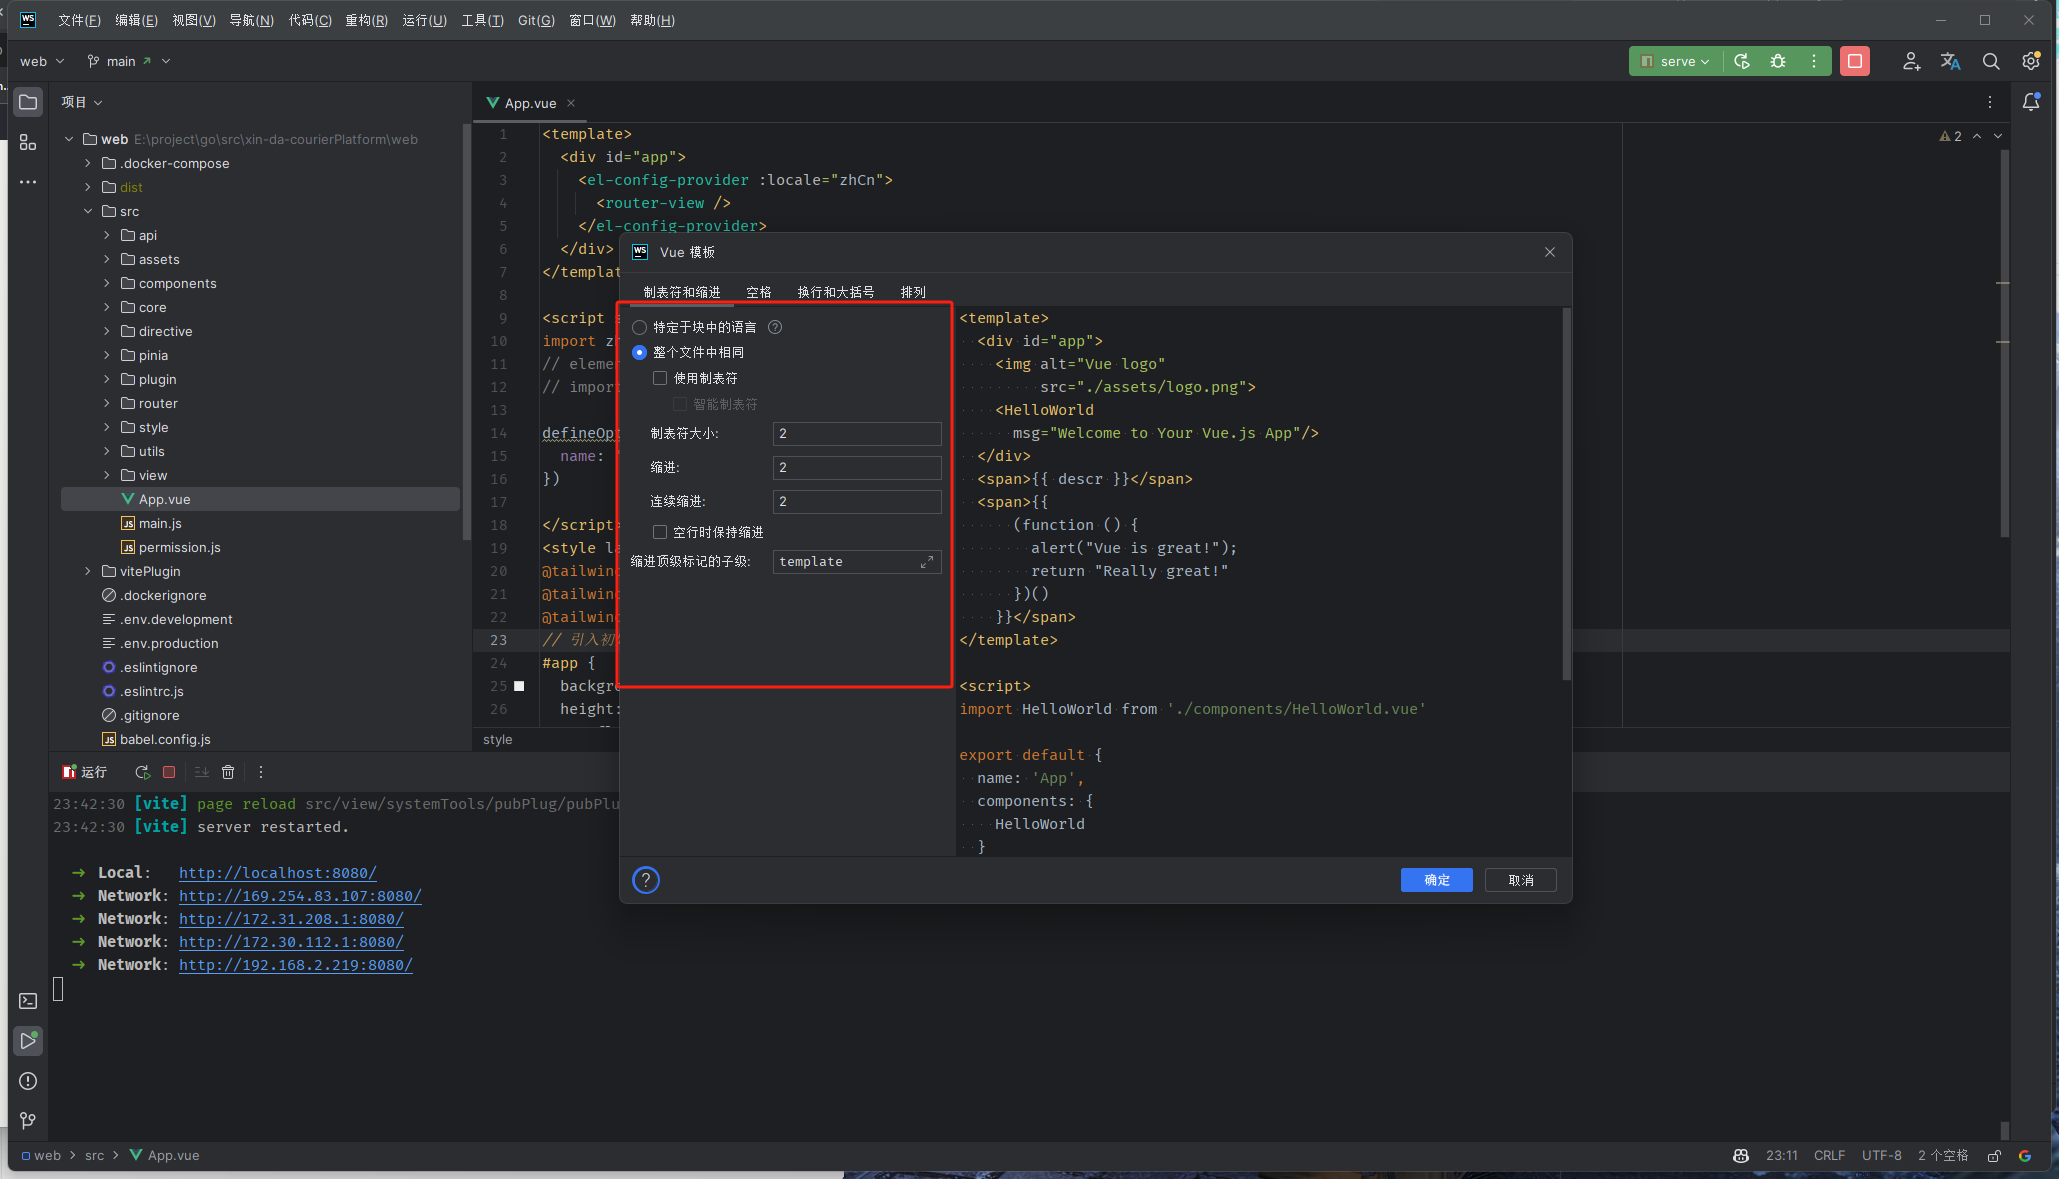Expand the components folder
Viewport: 2059px width, 1179px height.
point(107,283)
